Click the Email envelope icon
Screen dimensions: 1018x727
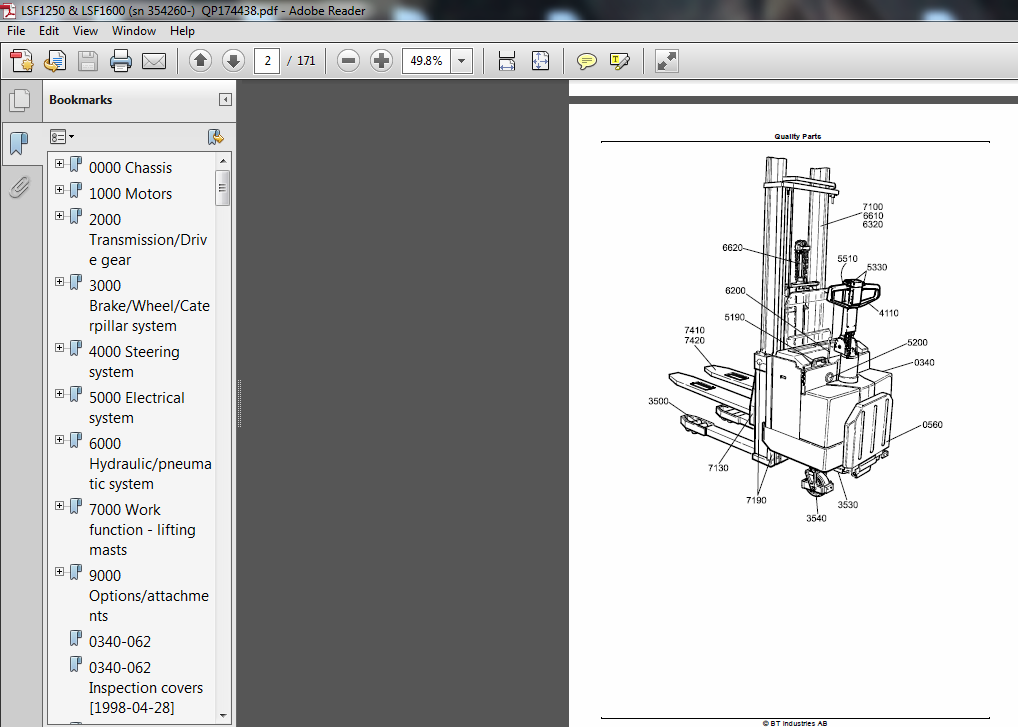click(154, 61)
